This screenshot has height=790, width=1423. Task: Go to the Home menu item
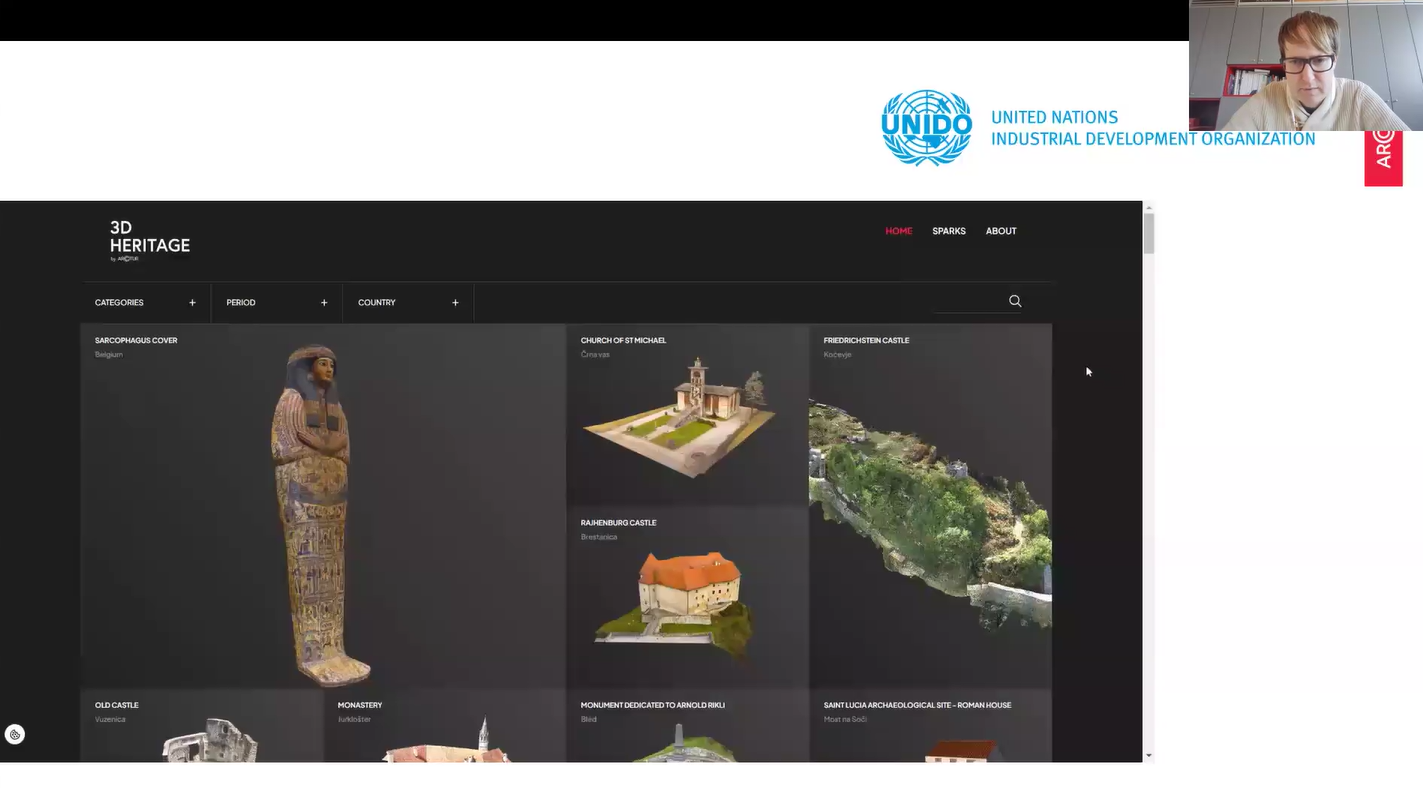tap(898, 231)
